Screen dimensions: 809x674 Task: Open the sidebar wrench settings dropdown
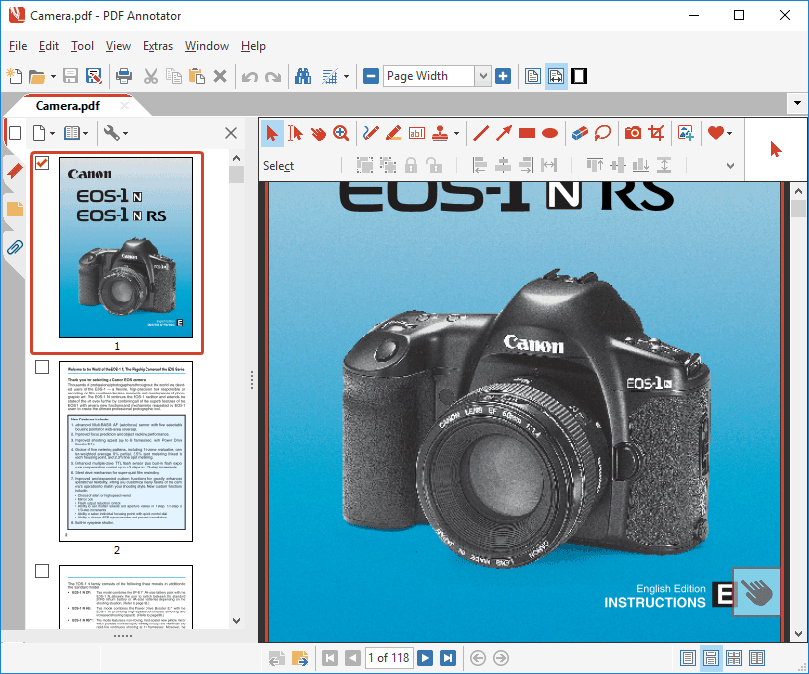pos(125,134)
